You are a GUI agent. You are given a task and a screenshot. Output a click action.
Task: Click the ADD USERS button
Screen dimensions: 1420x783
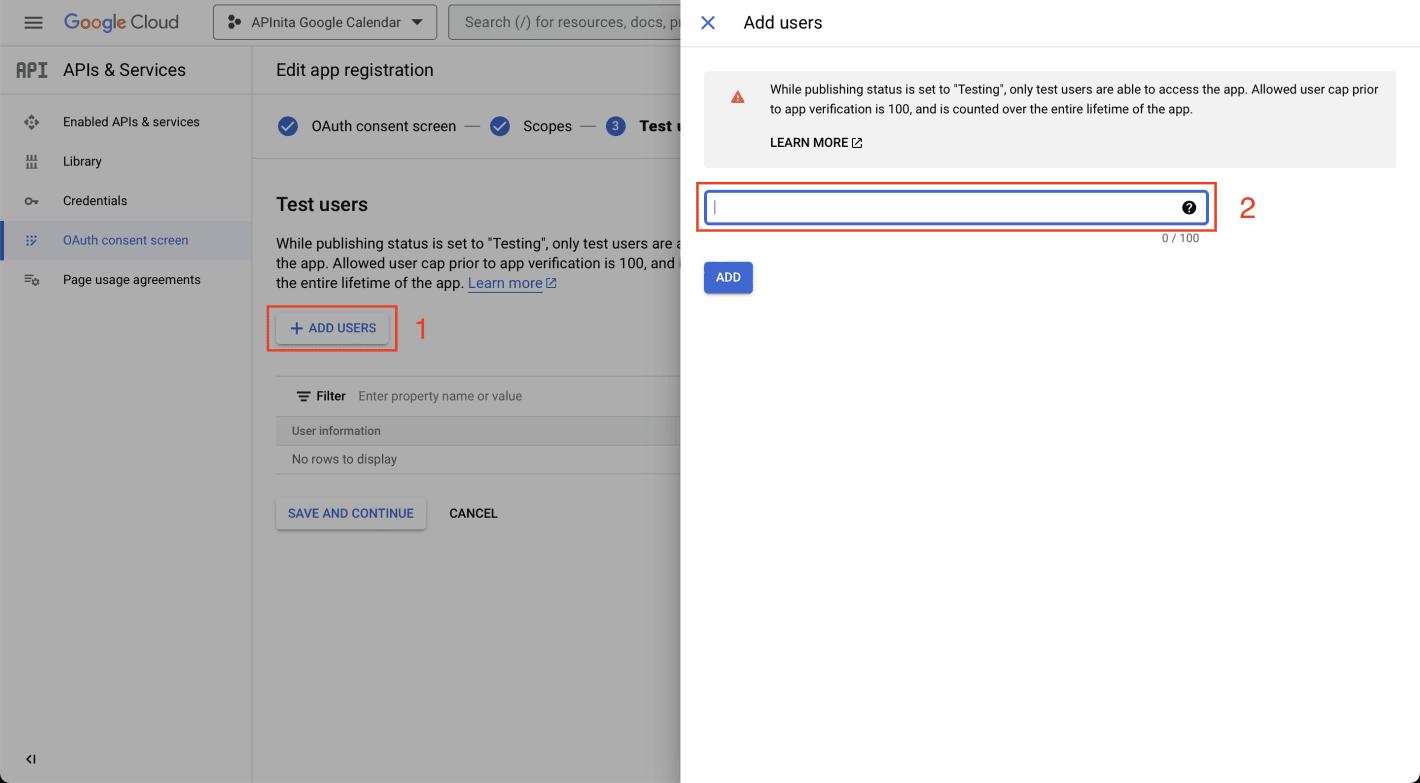point(332,328)
